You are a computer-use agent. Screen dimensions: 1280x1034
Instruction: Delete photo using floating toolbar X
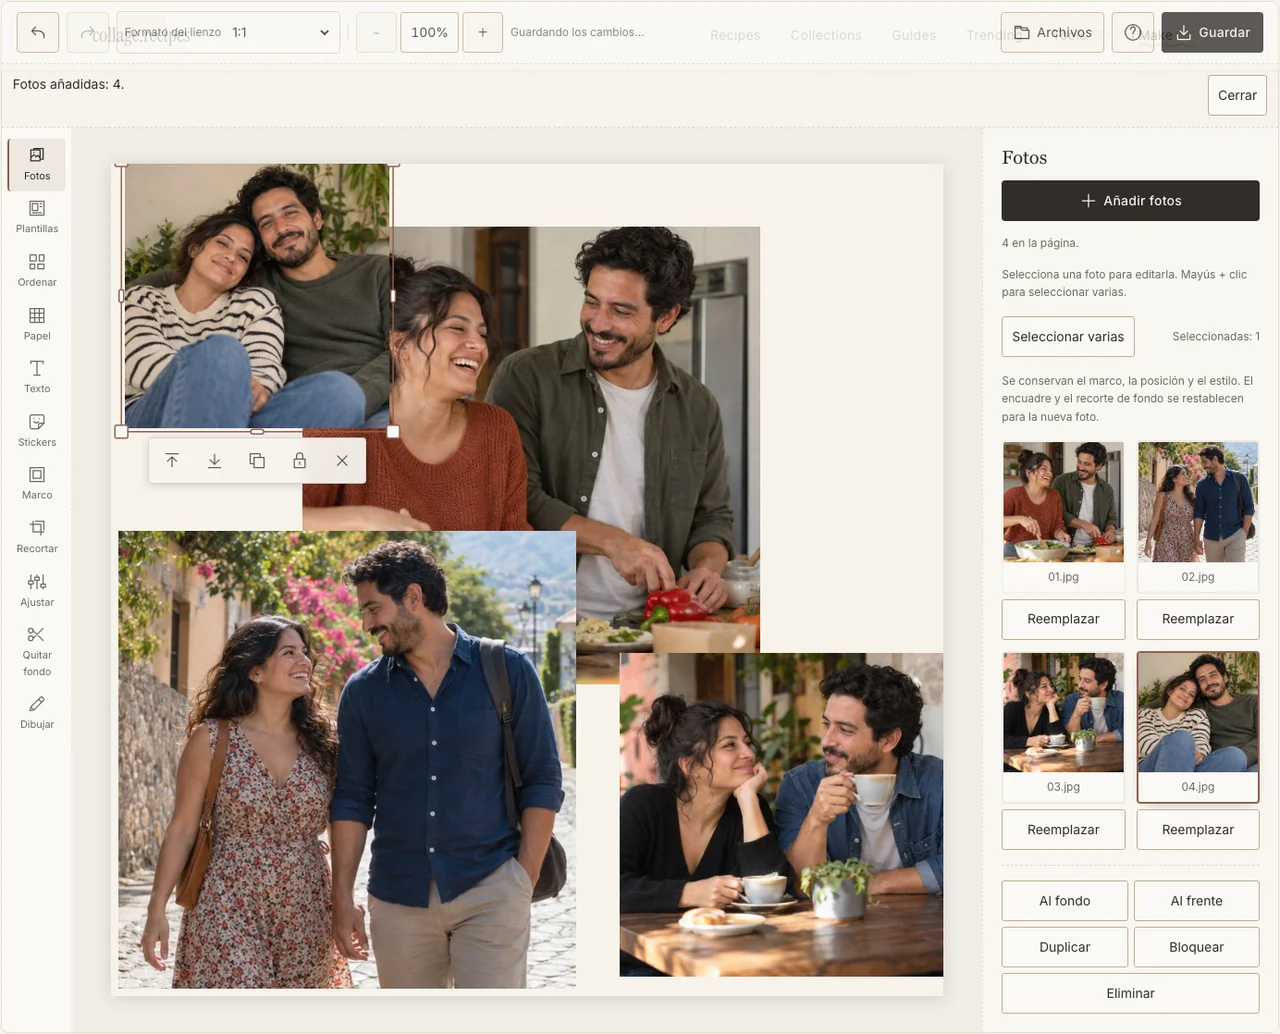coord(342,461)
